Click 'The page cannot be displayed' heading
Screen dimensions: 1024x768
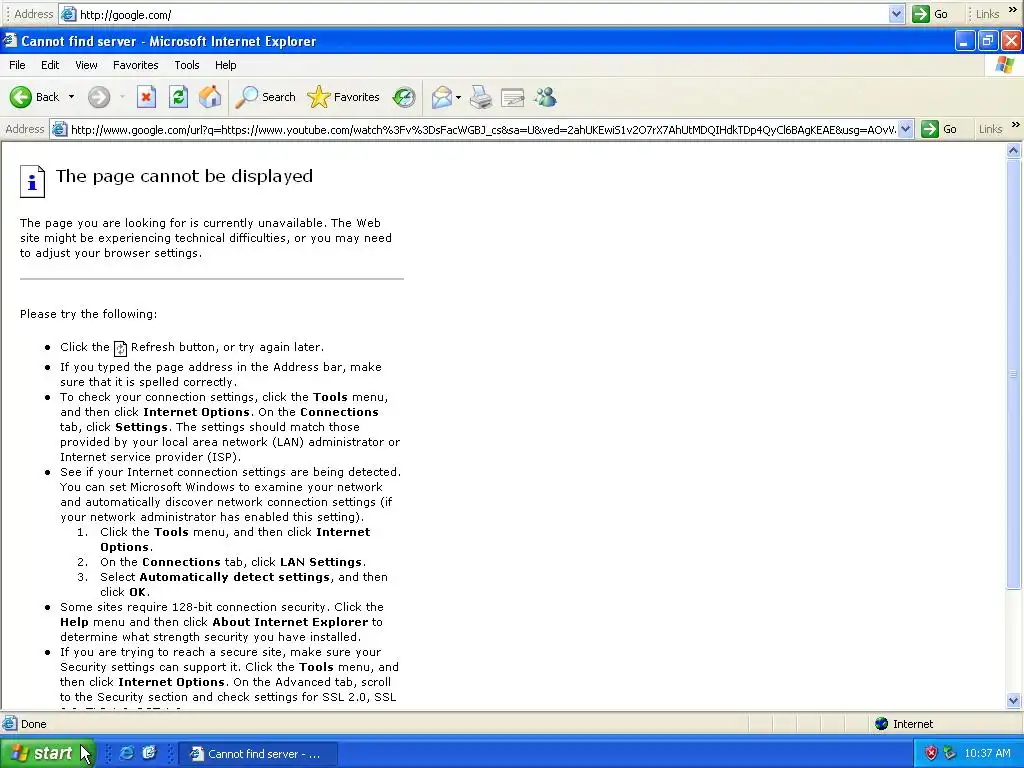point(184,176)
